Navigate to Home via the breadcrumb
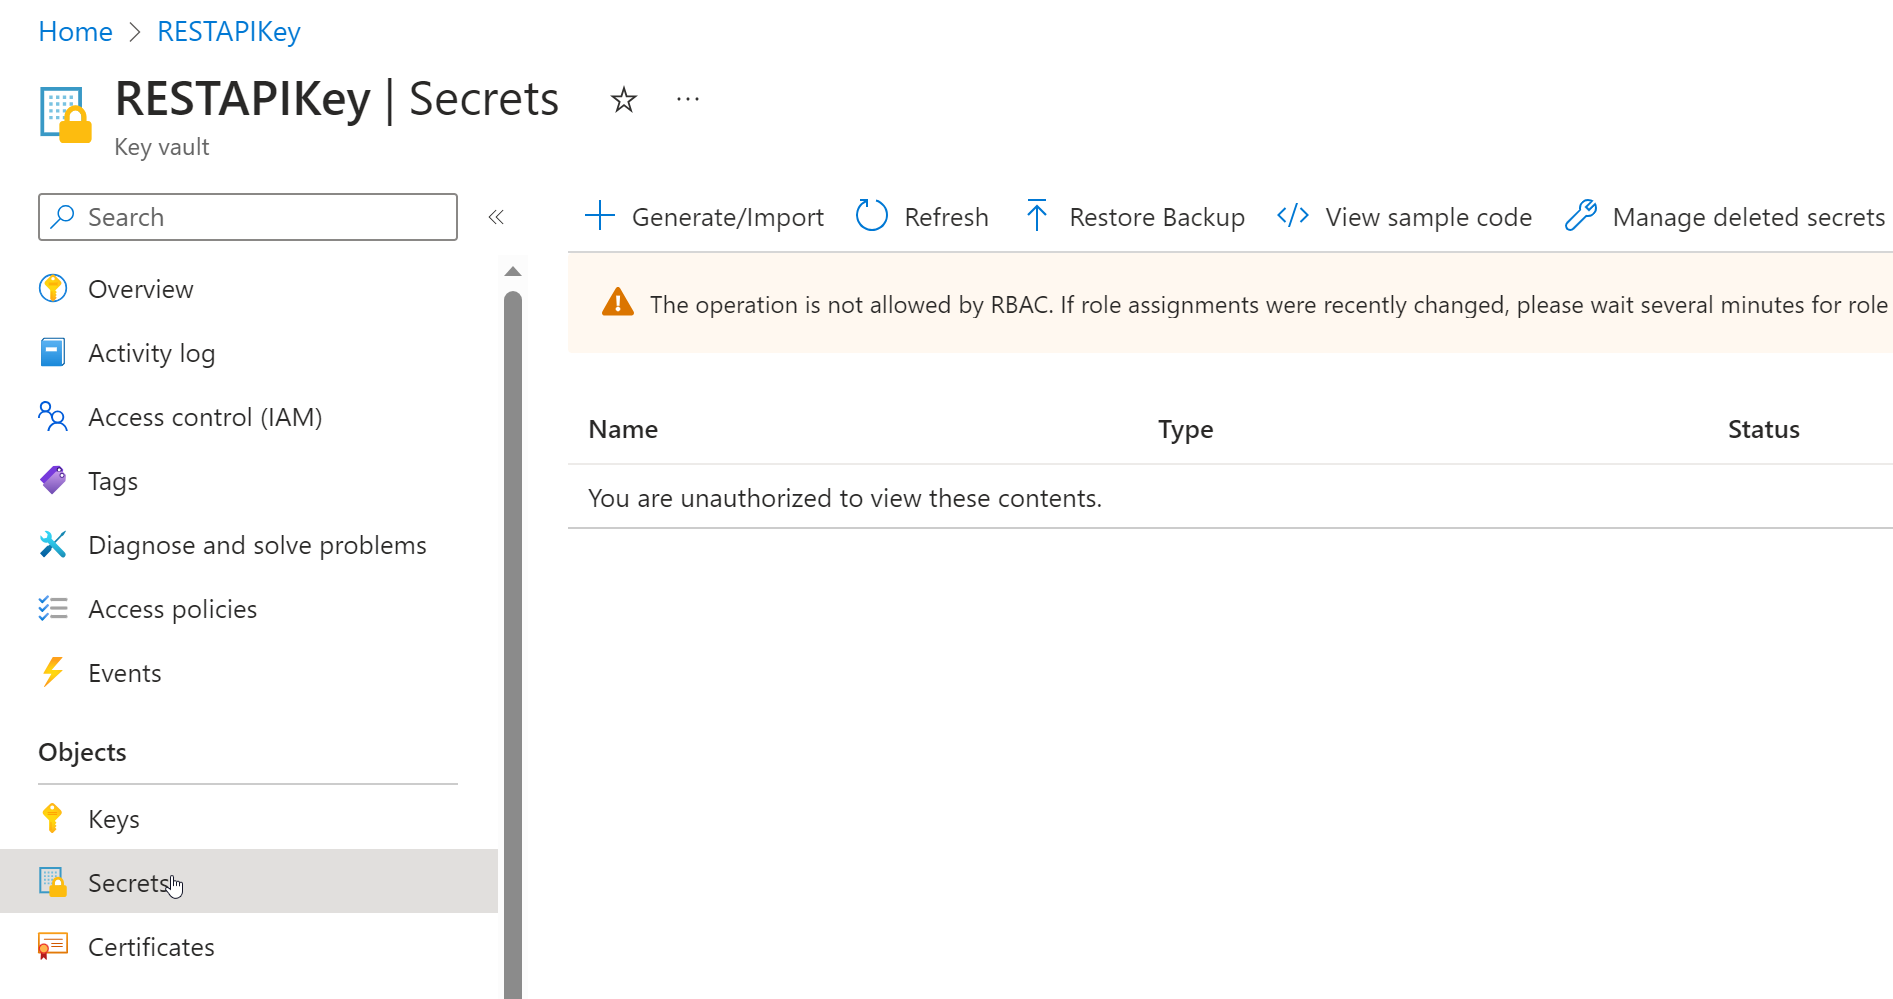 pos(75,31)
